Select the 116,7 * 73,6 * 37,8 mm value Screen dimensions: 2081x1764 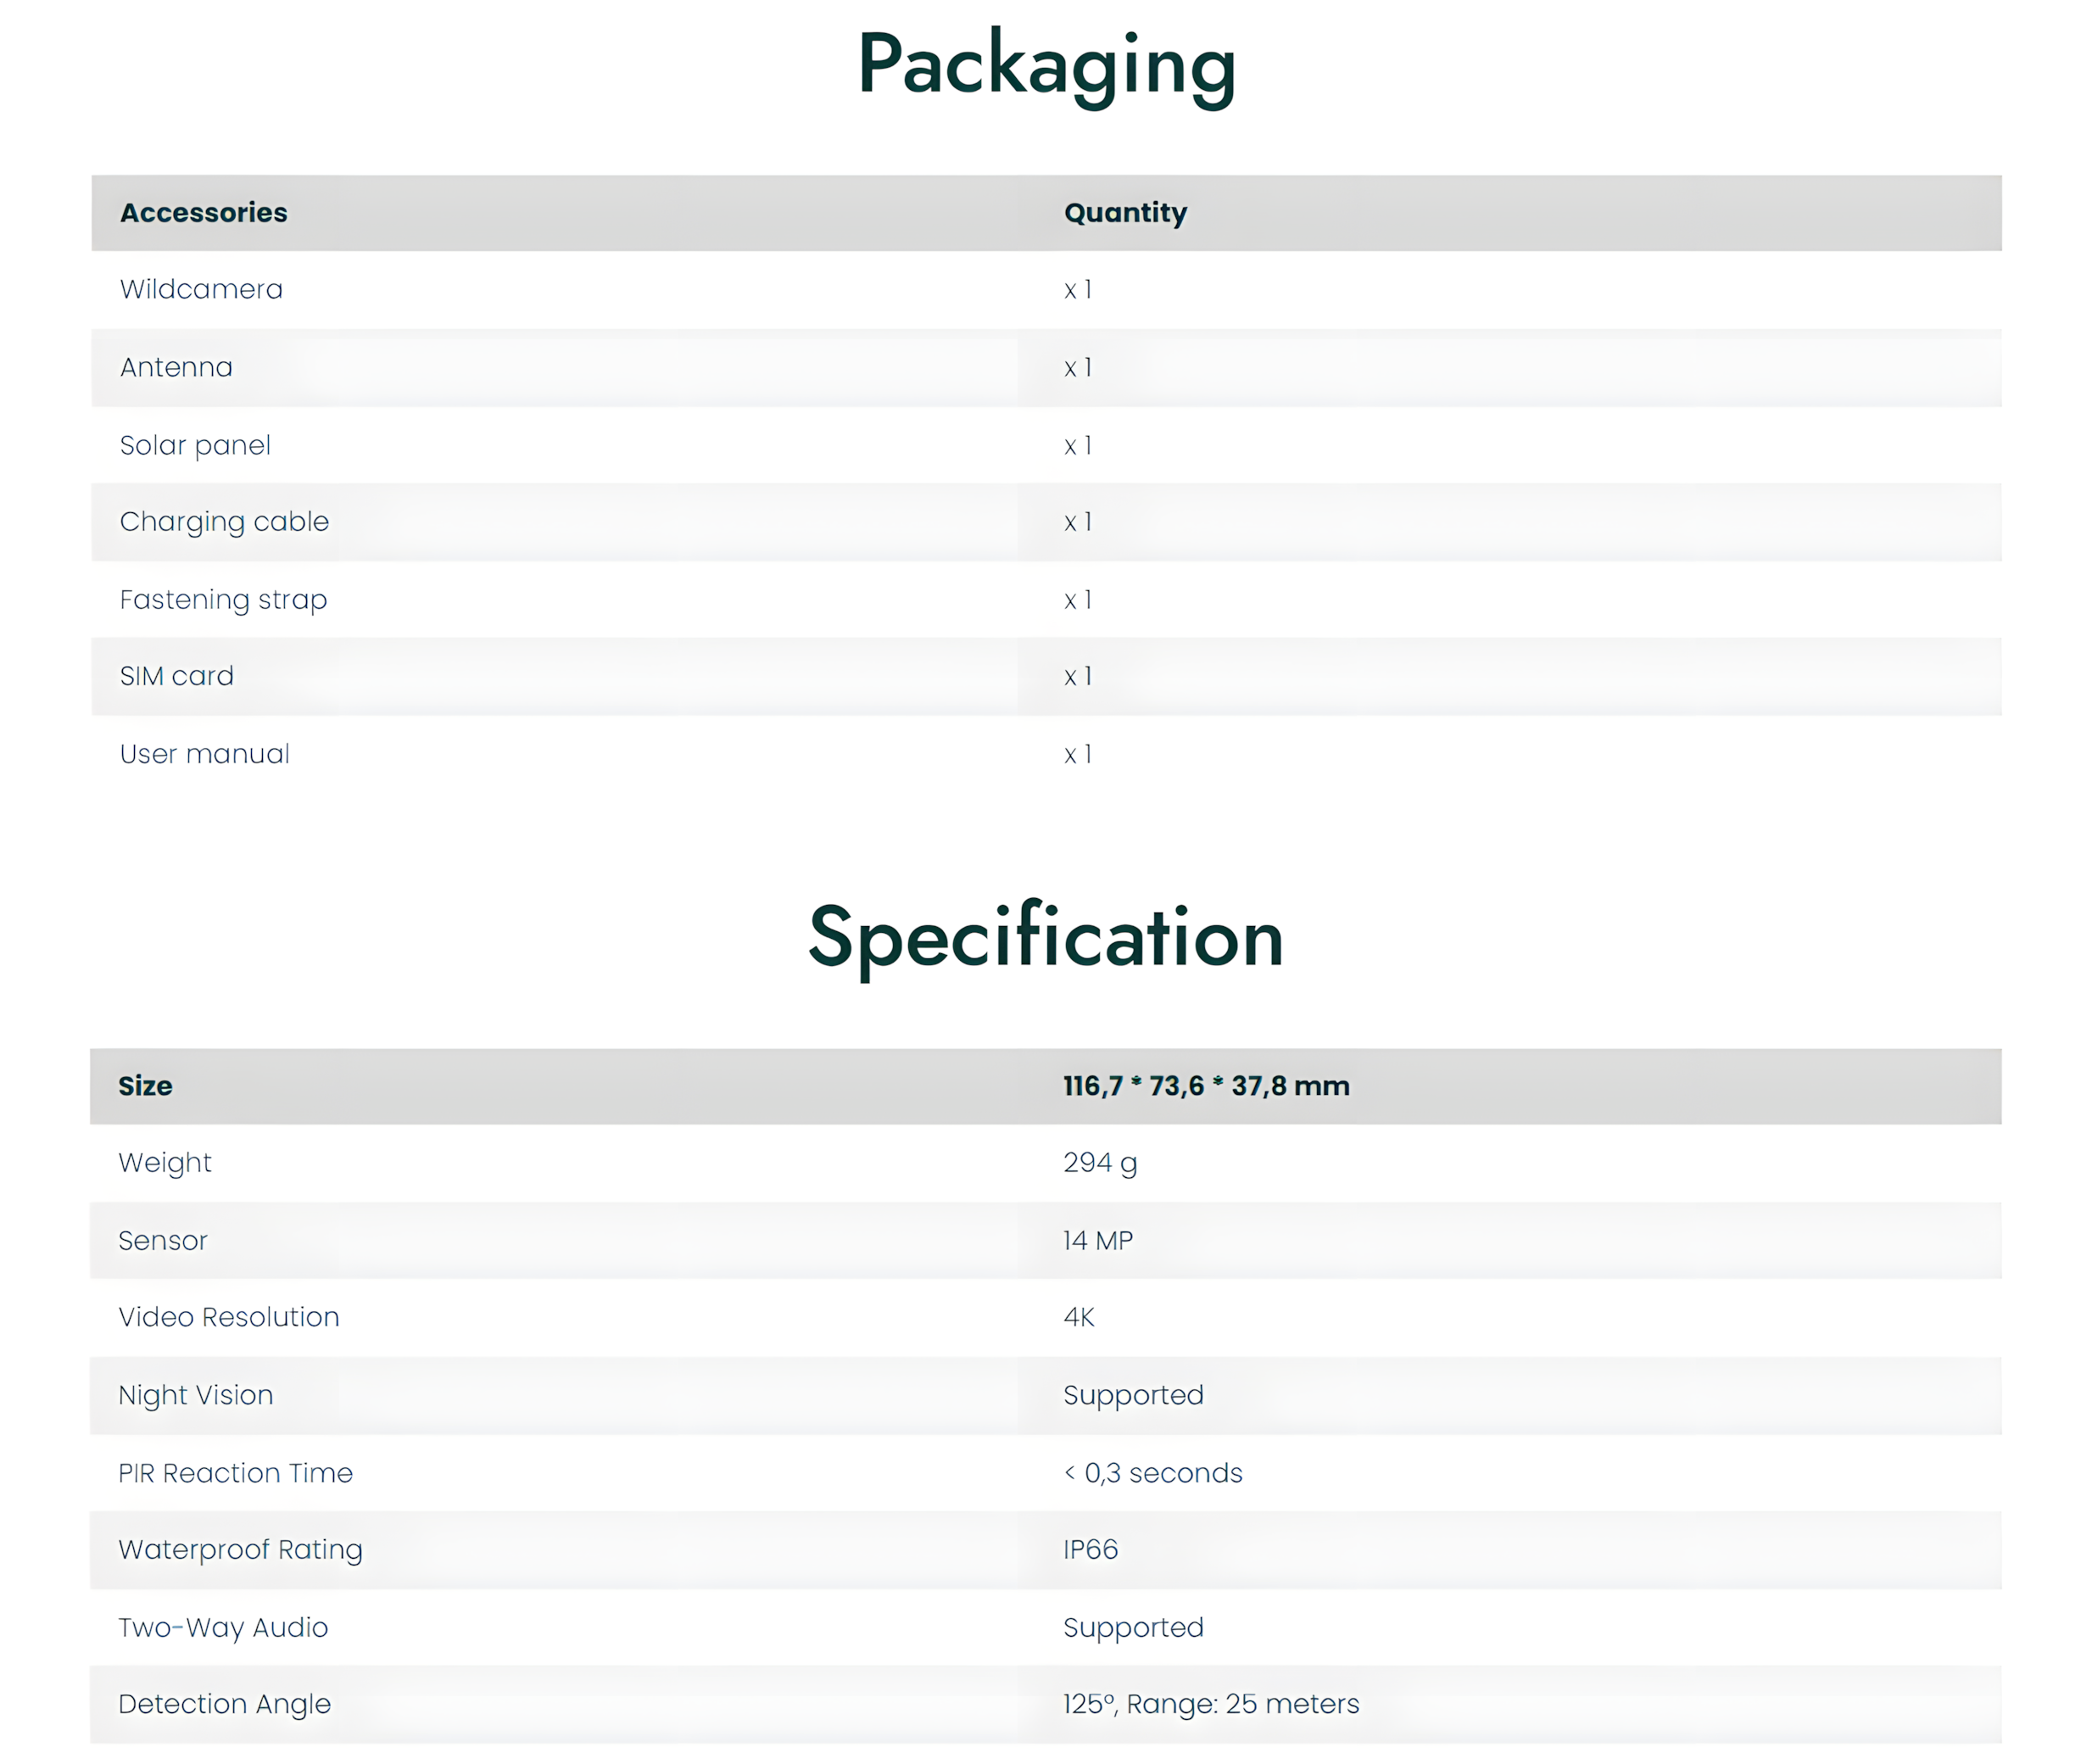pyautogui.click(x=1206, y=1086)
